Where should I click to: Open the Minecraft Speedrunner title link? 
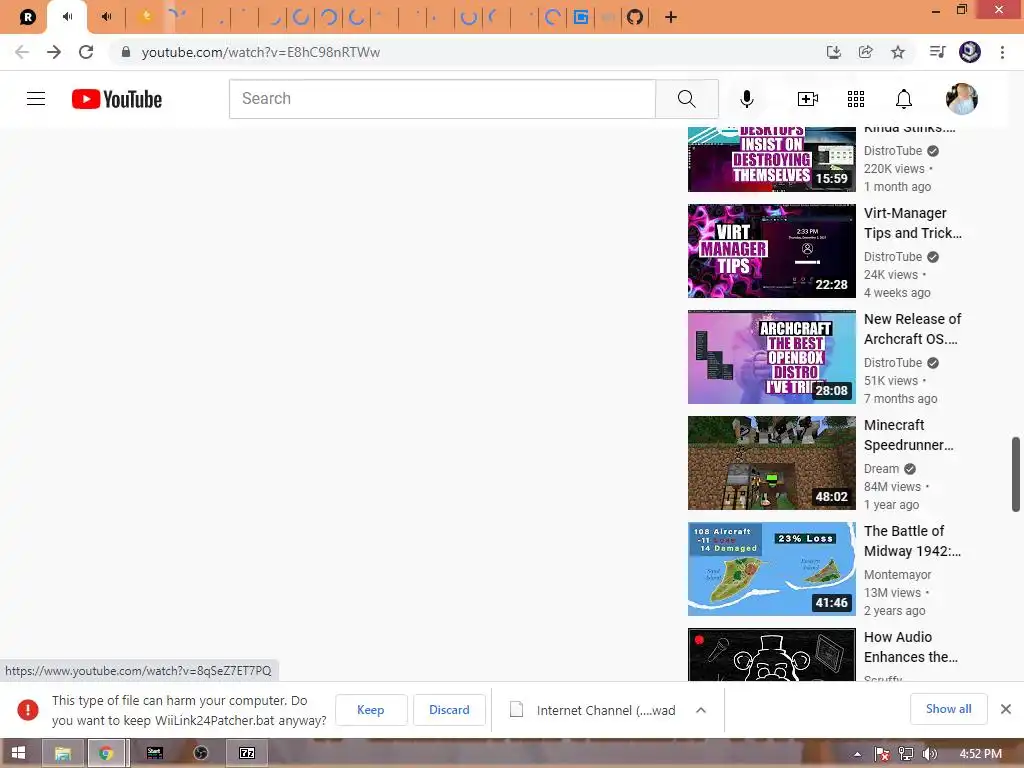[x=908, y=435]
